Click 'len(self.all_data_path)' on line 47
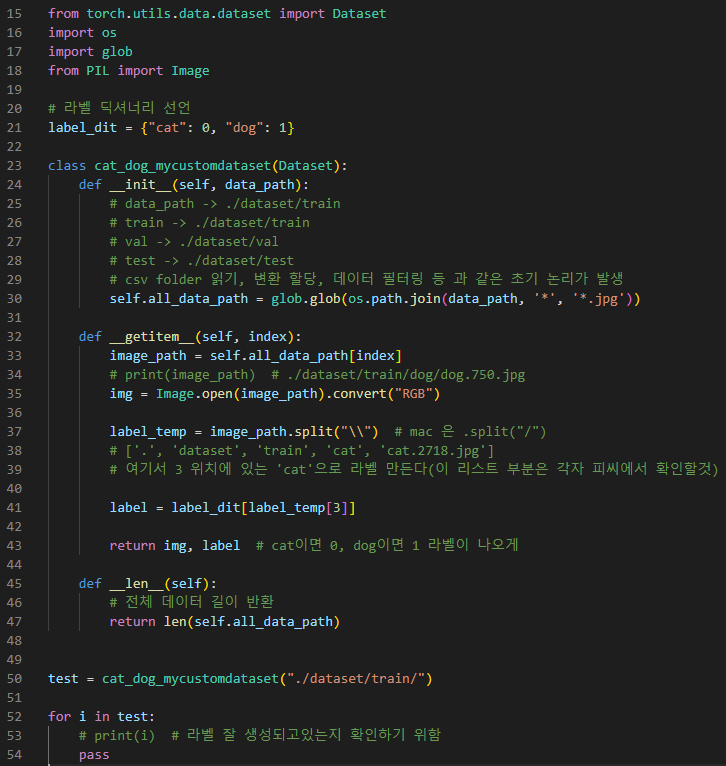Image resolution: width=726 pixels, height=766 pixels. [x=252, y=622]
